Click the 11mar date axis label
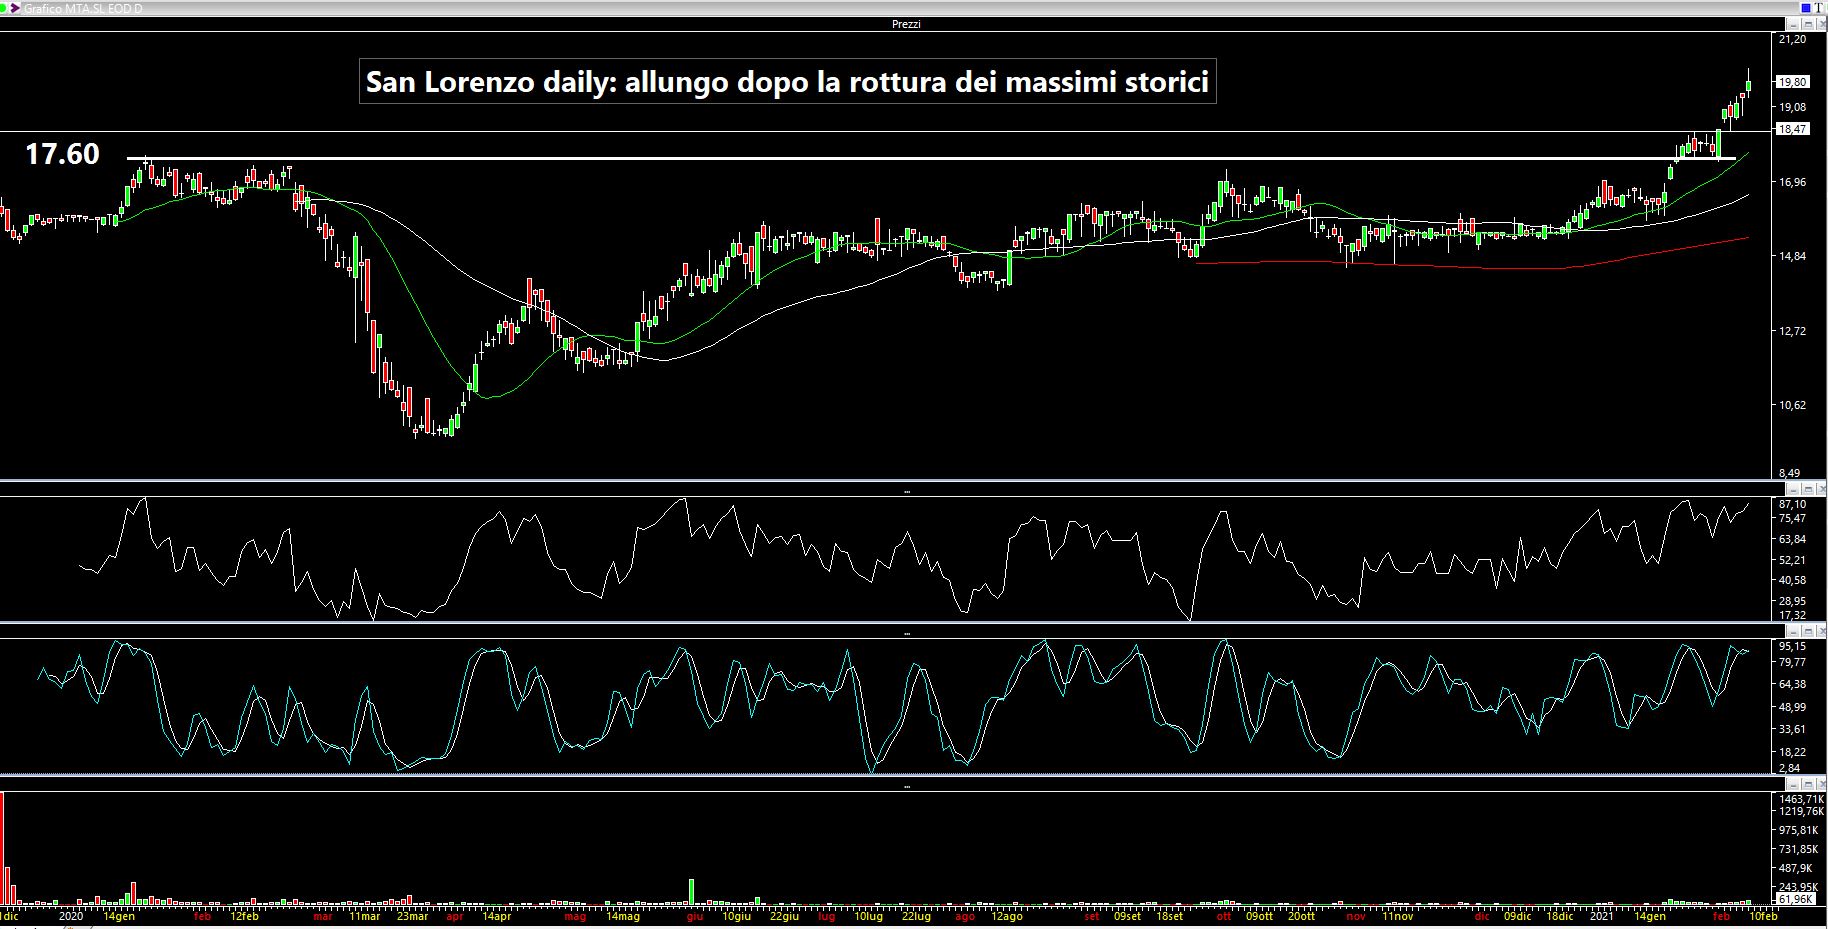Image resolution: width=1828 pixels, height=929 pixels. click(365, 915)
